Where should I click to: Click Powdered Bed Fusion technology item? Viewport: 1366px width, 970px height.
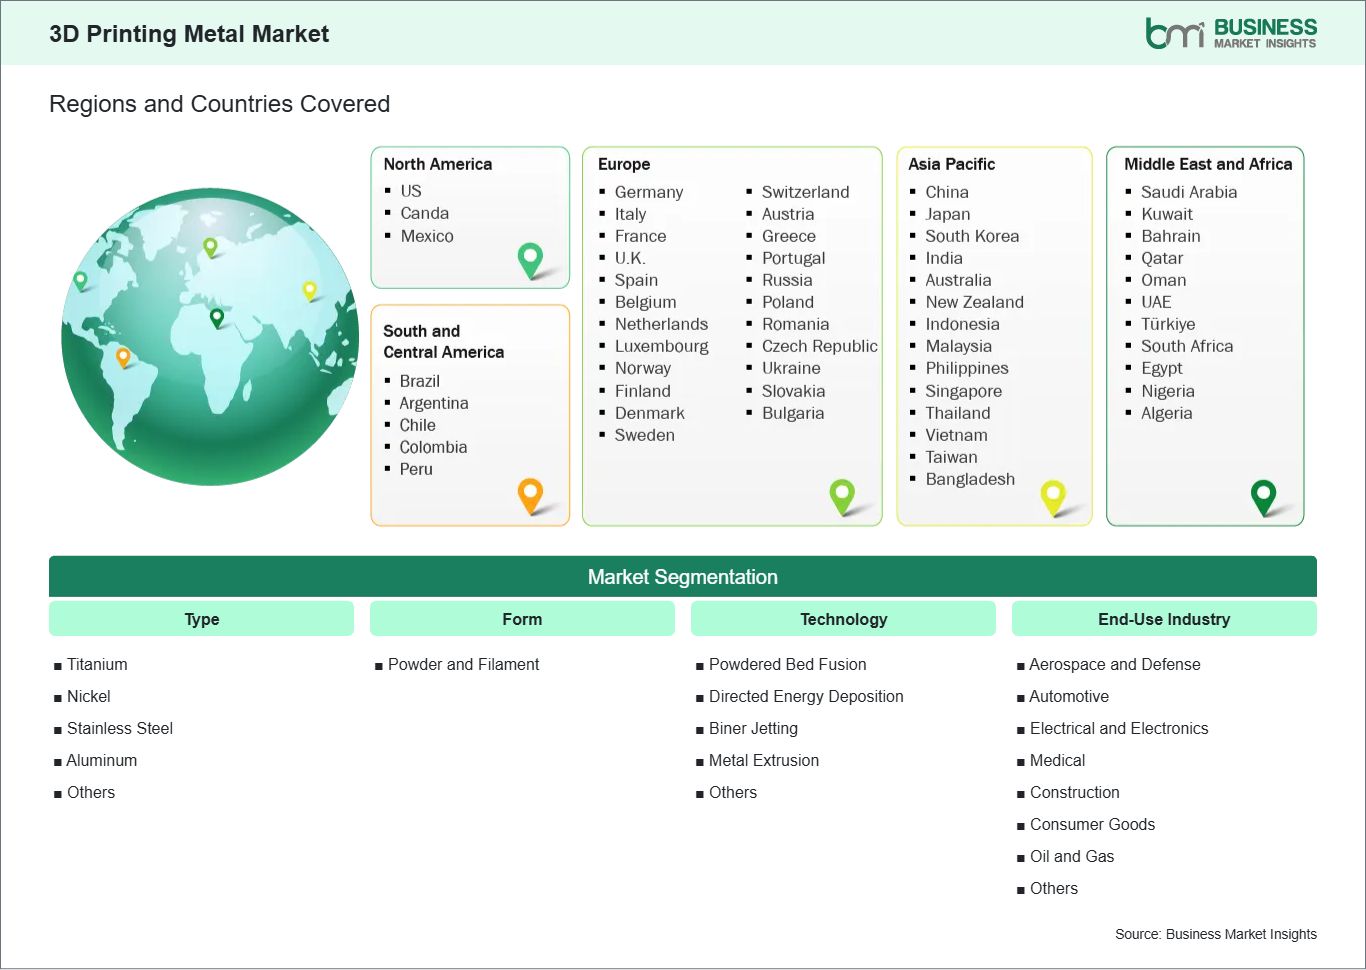point(787,664)
